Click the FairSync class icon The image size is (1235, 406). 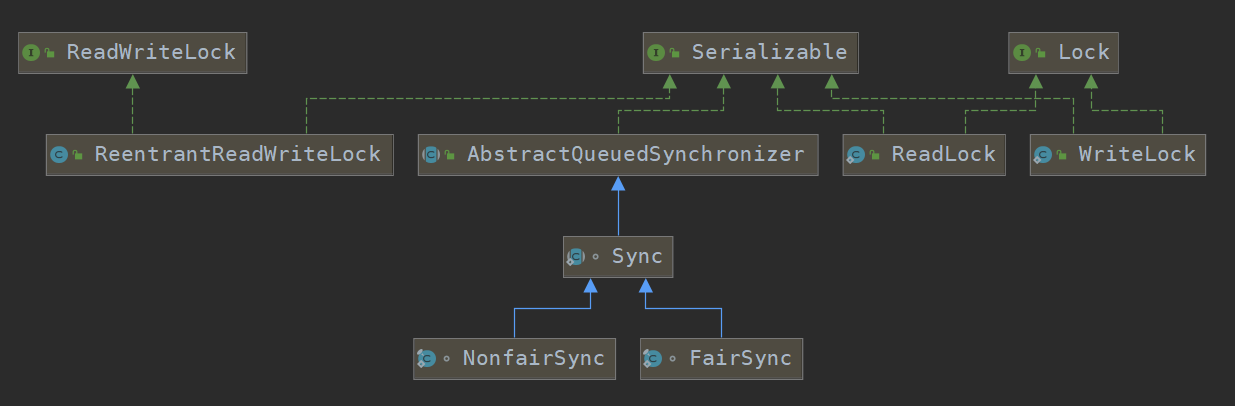(653, 358)
